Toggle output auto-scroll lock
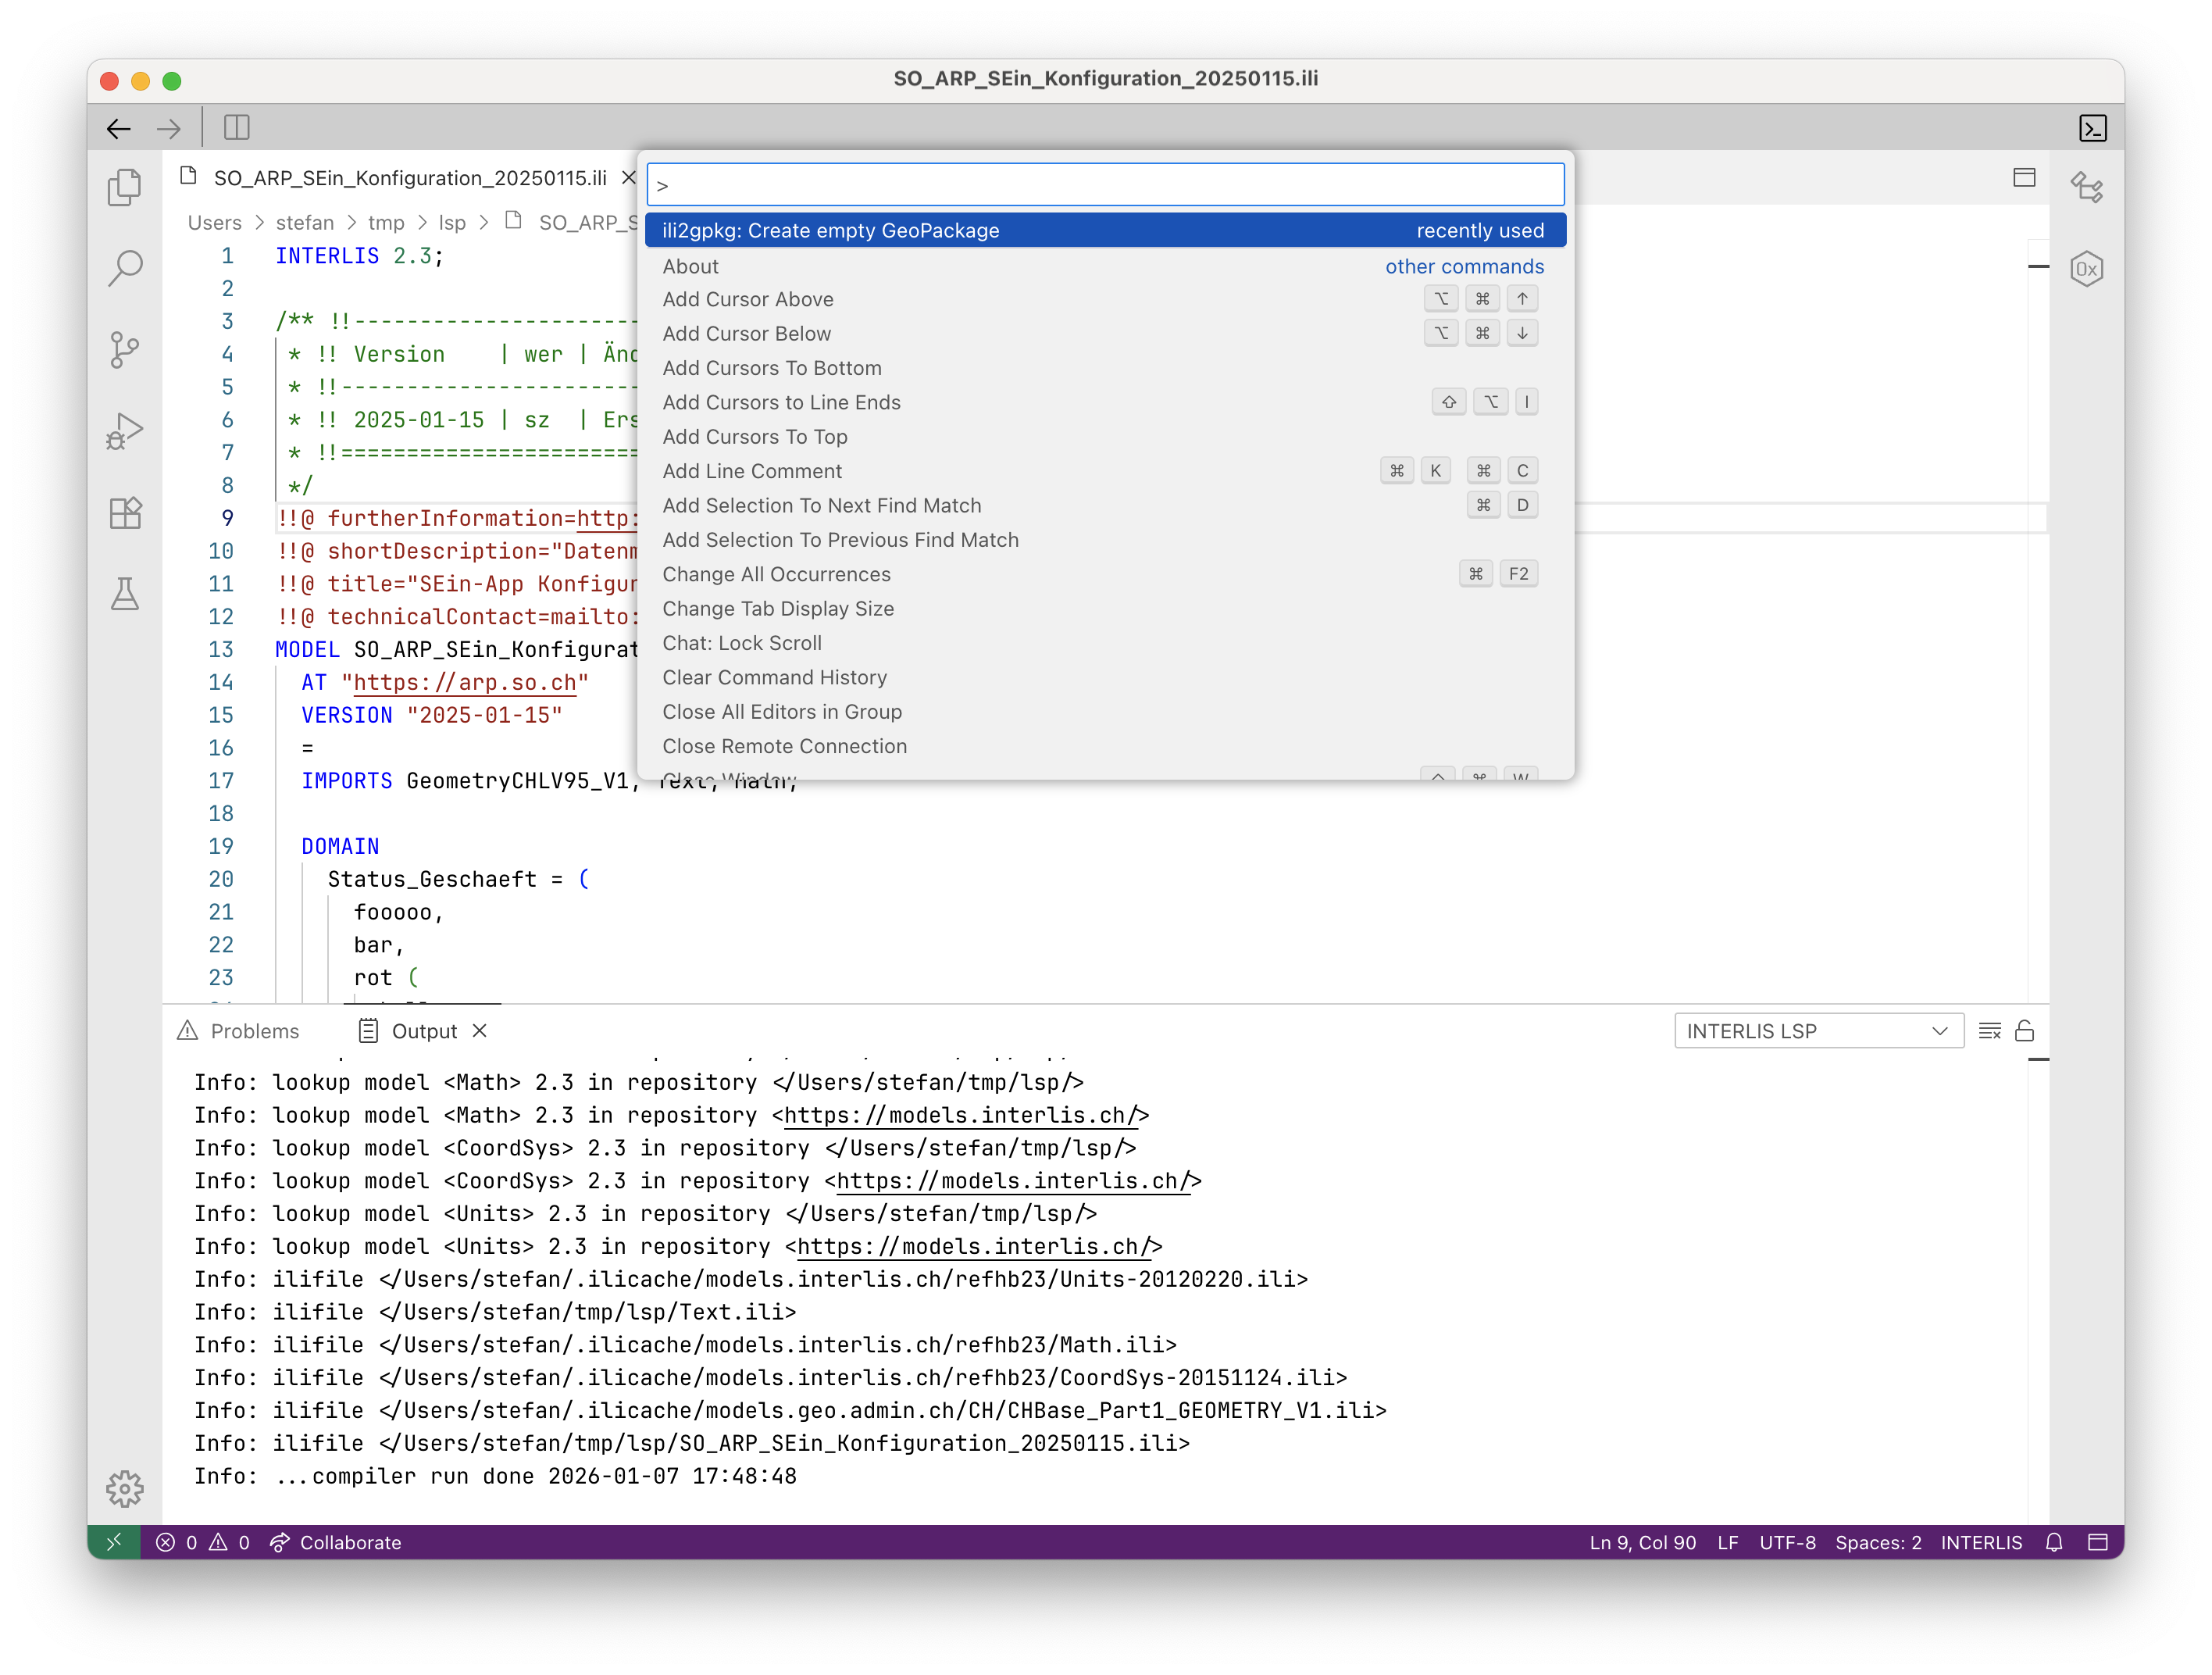 (x=2025, y=1031)
